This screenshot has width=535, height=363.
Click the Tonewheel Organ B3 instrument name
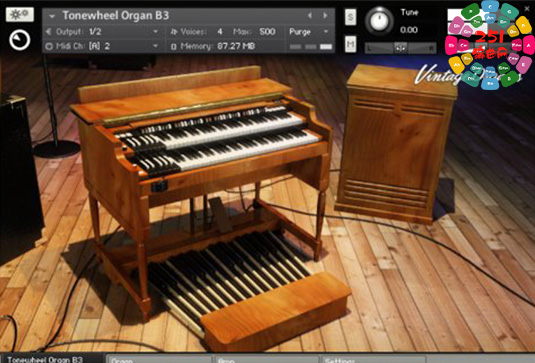pyautogui.click(x=115, y=15)
